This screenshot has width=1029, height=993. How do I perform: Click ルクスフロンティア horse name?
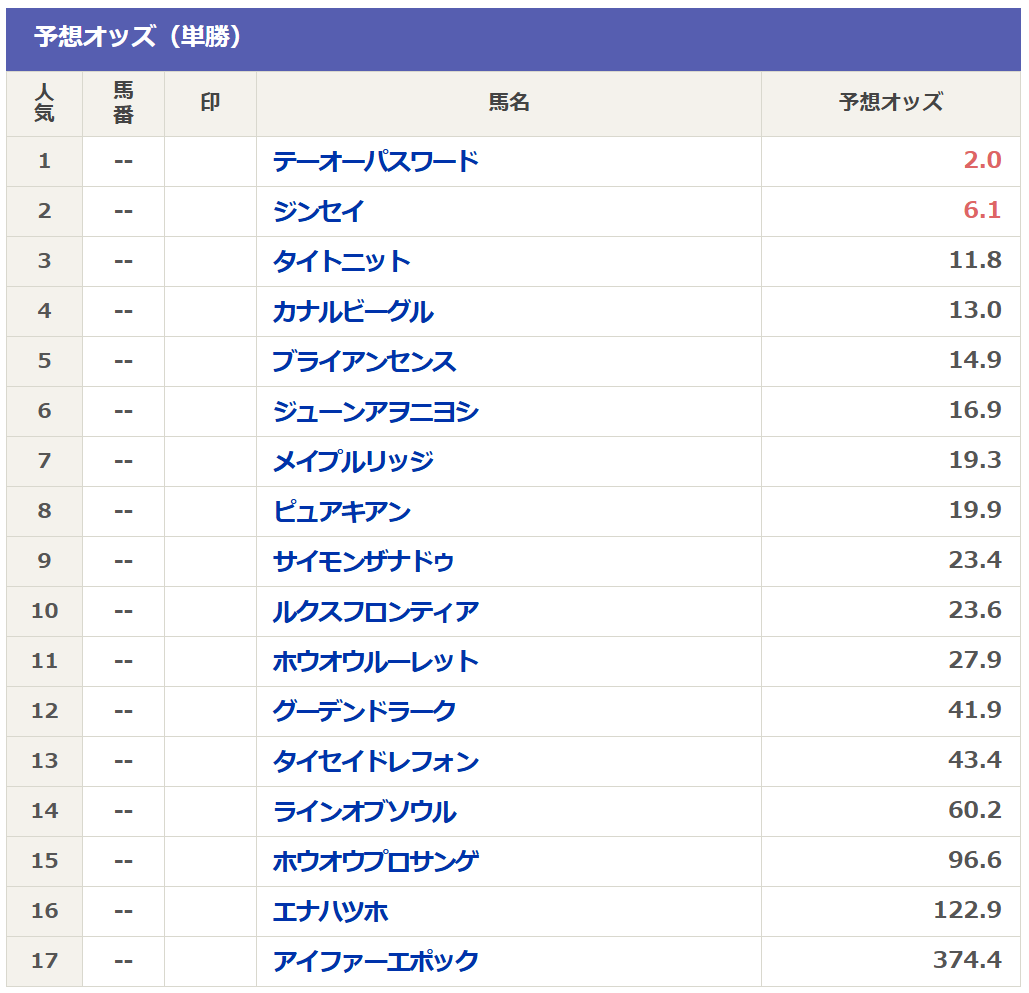375,612
